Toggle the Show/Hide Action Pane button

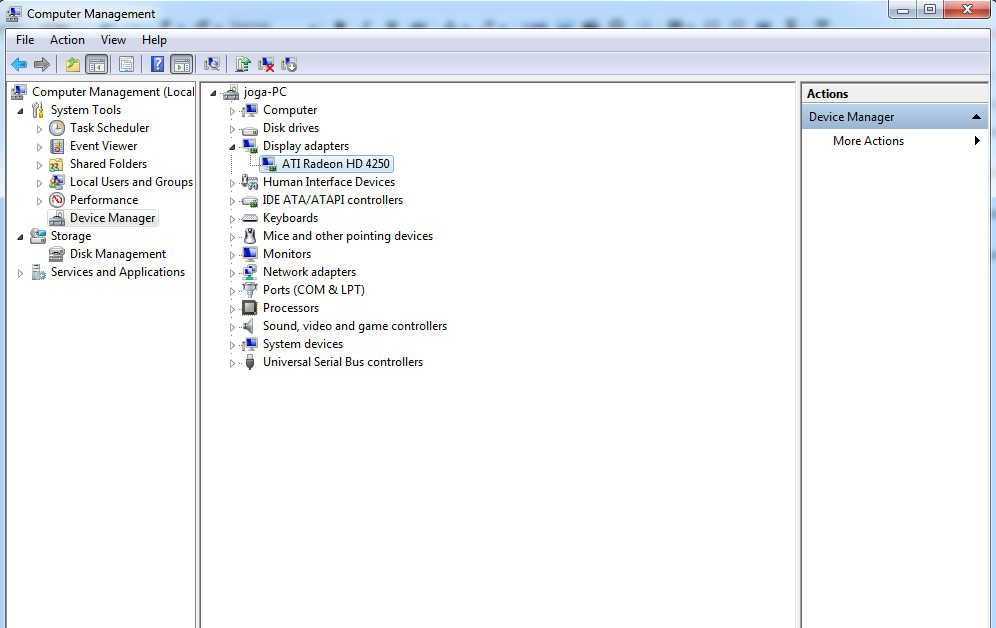pos(181,64)
